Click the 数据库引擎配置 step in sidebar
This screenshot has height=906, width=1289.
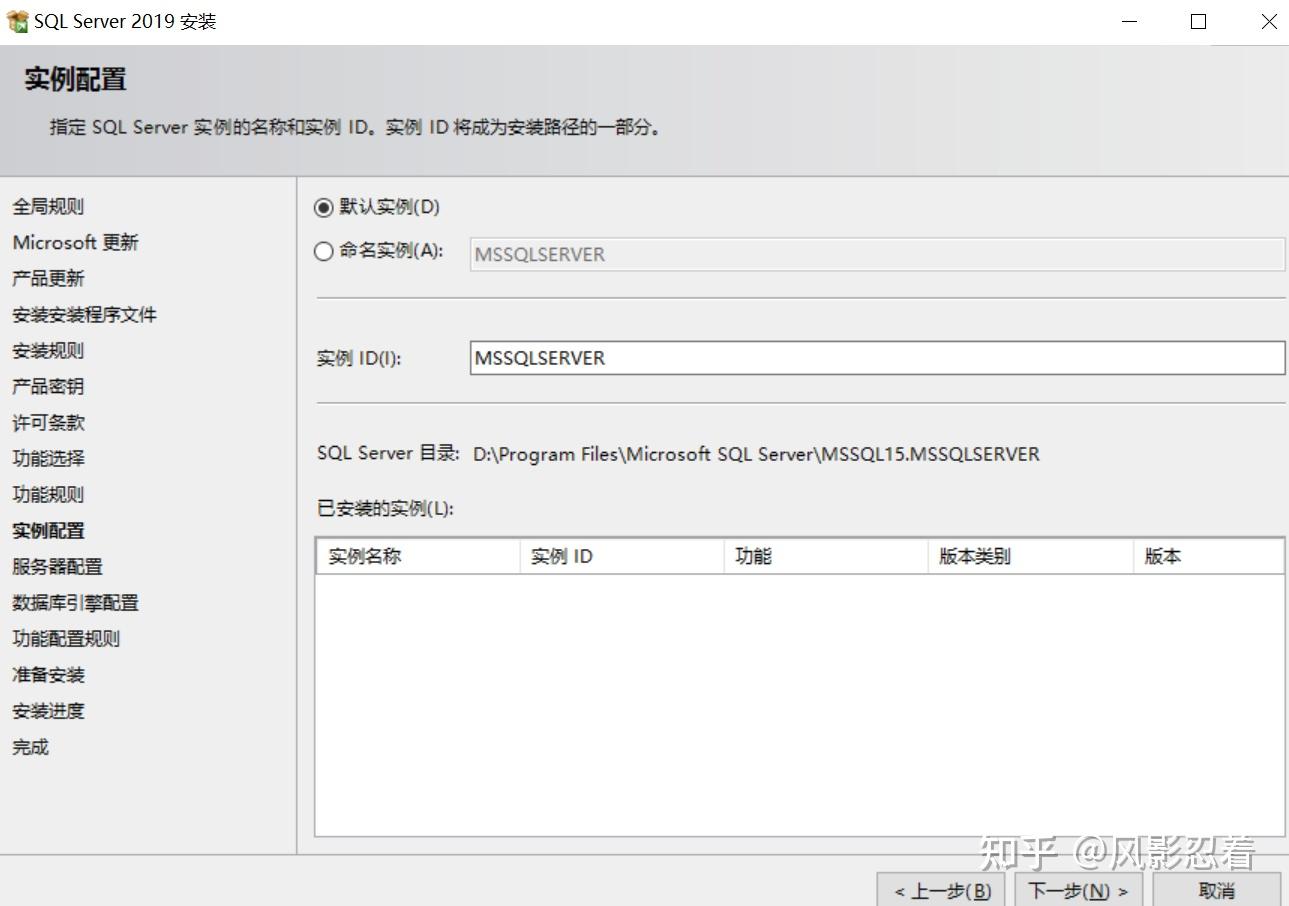click(75, 603)
